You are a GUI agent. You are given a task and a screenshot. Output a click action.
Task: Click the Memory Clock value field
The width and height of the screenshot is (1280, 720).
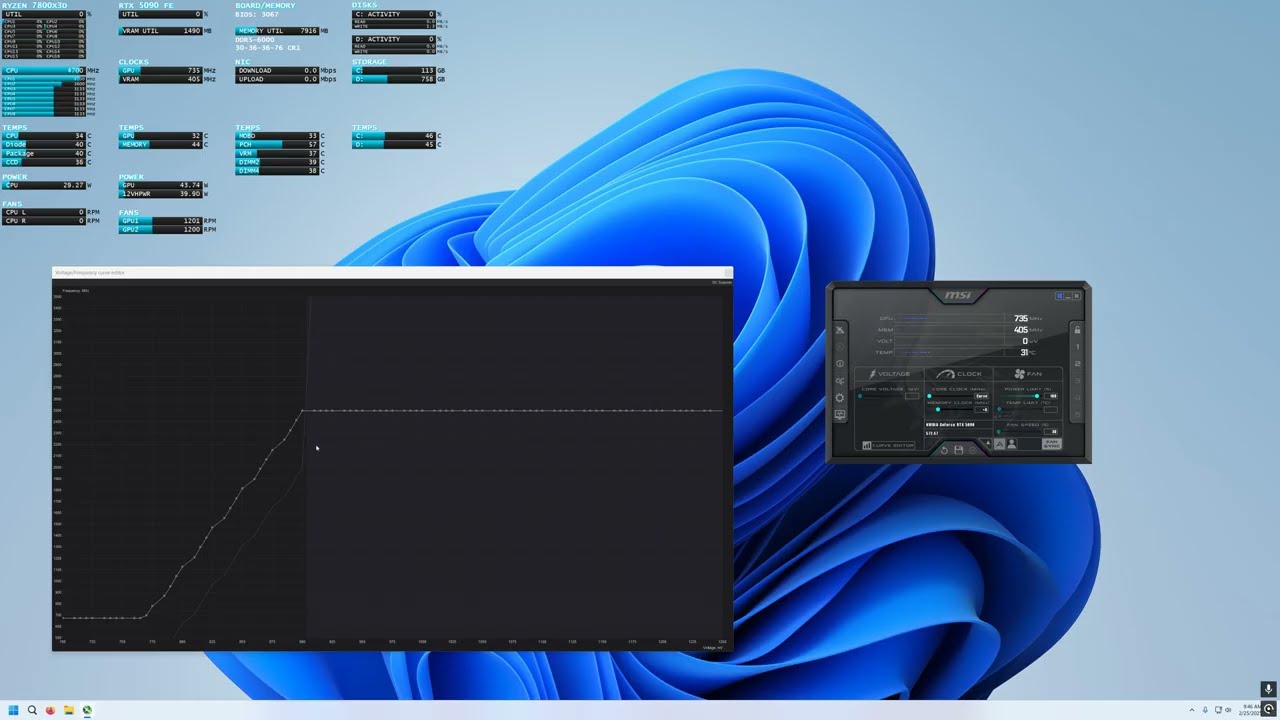point(981,410)
